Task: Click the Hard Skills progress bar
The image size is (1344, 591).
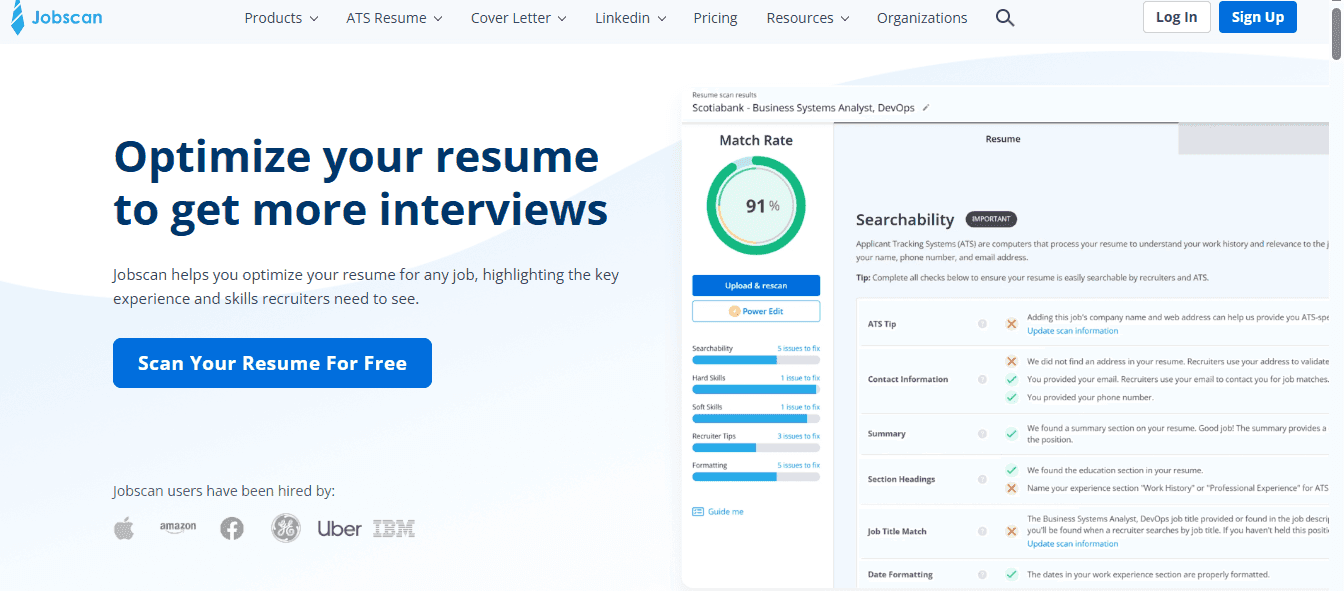Action: coord(756,389)
